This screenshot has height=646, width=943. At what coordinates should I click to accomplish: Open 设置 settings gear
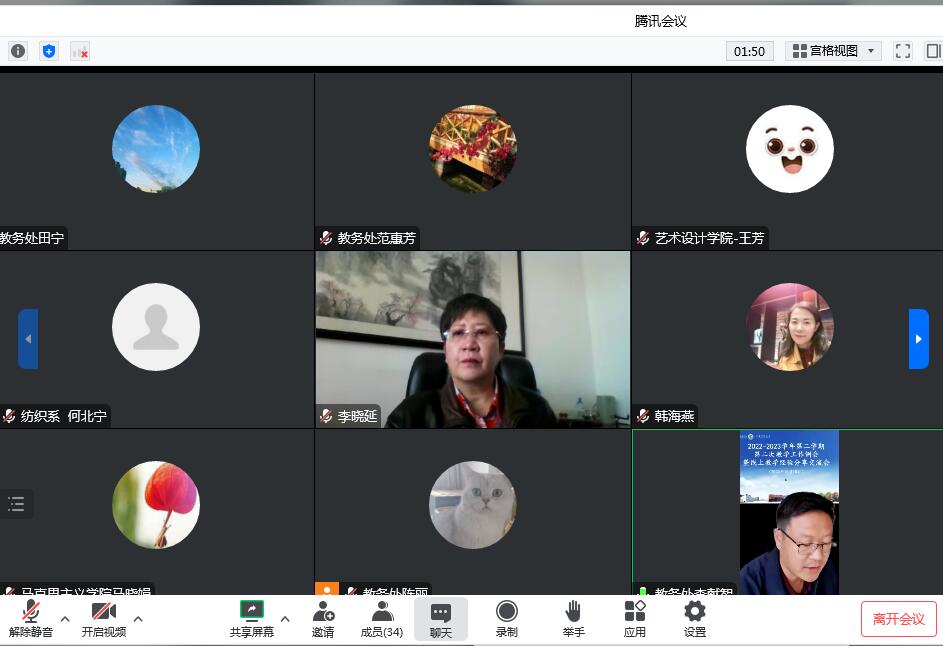(x=695, y=619)
